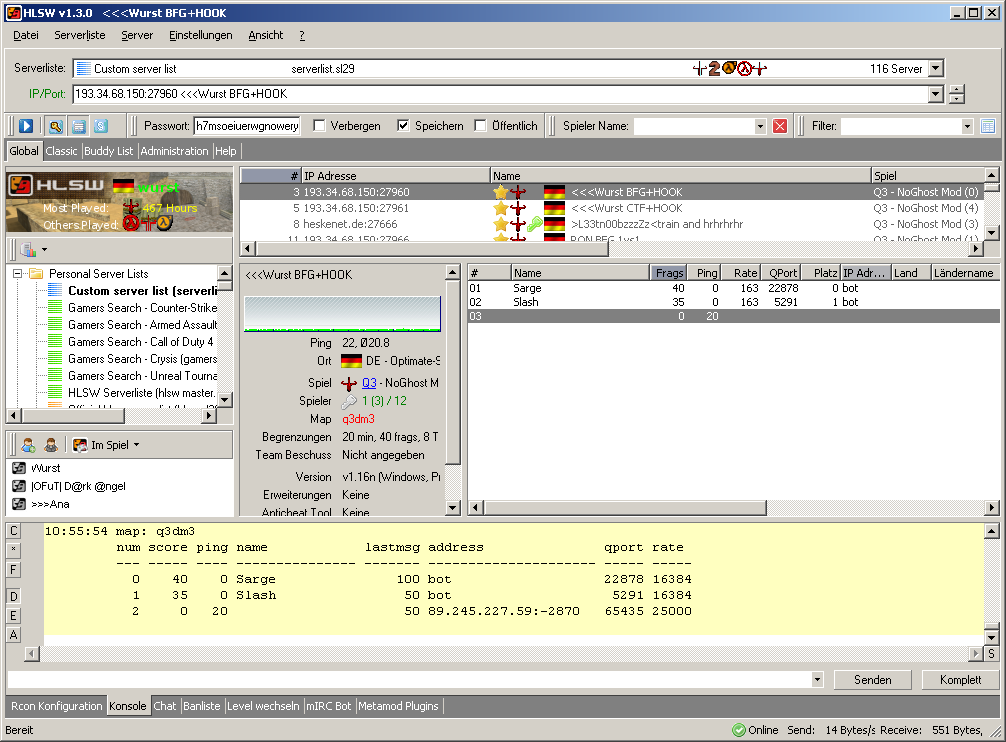Switch to the Banliste tab

pos(201,706)
